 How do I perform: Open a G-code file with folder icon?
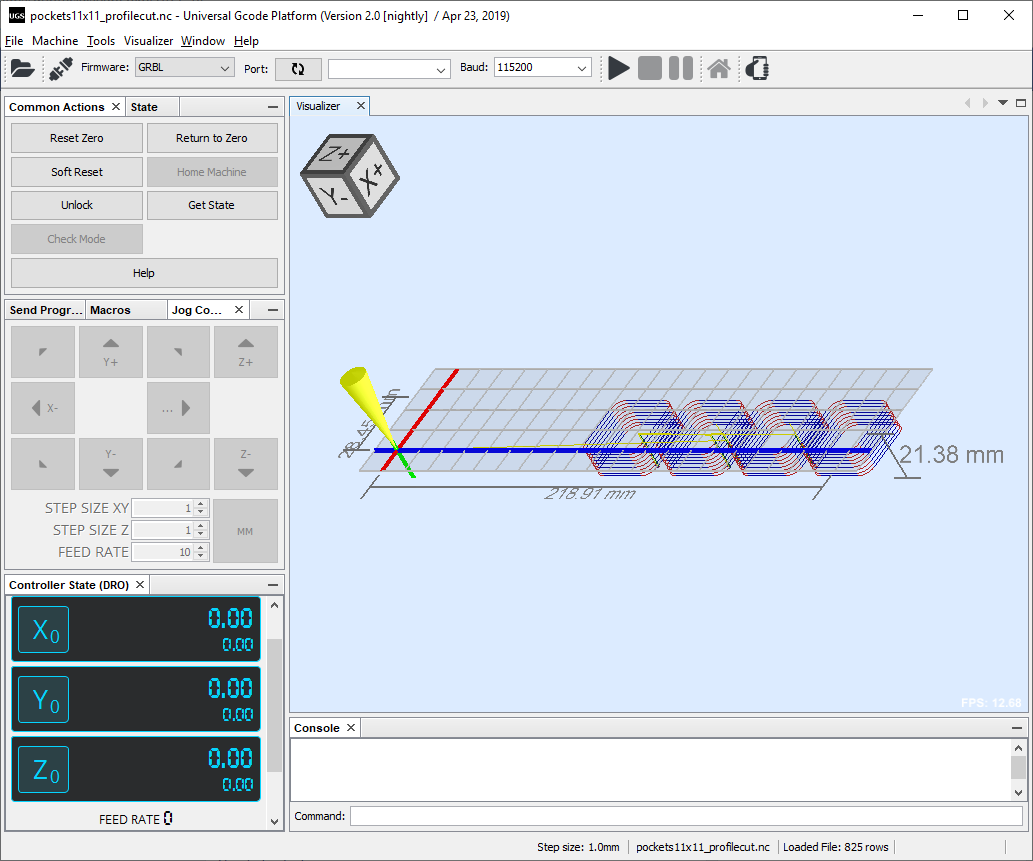click(22, 68)
